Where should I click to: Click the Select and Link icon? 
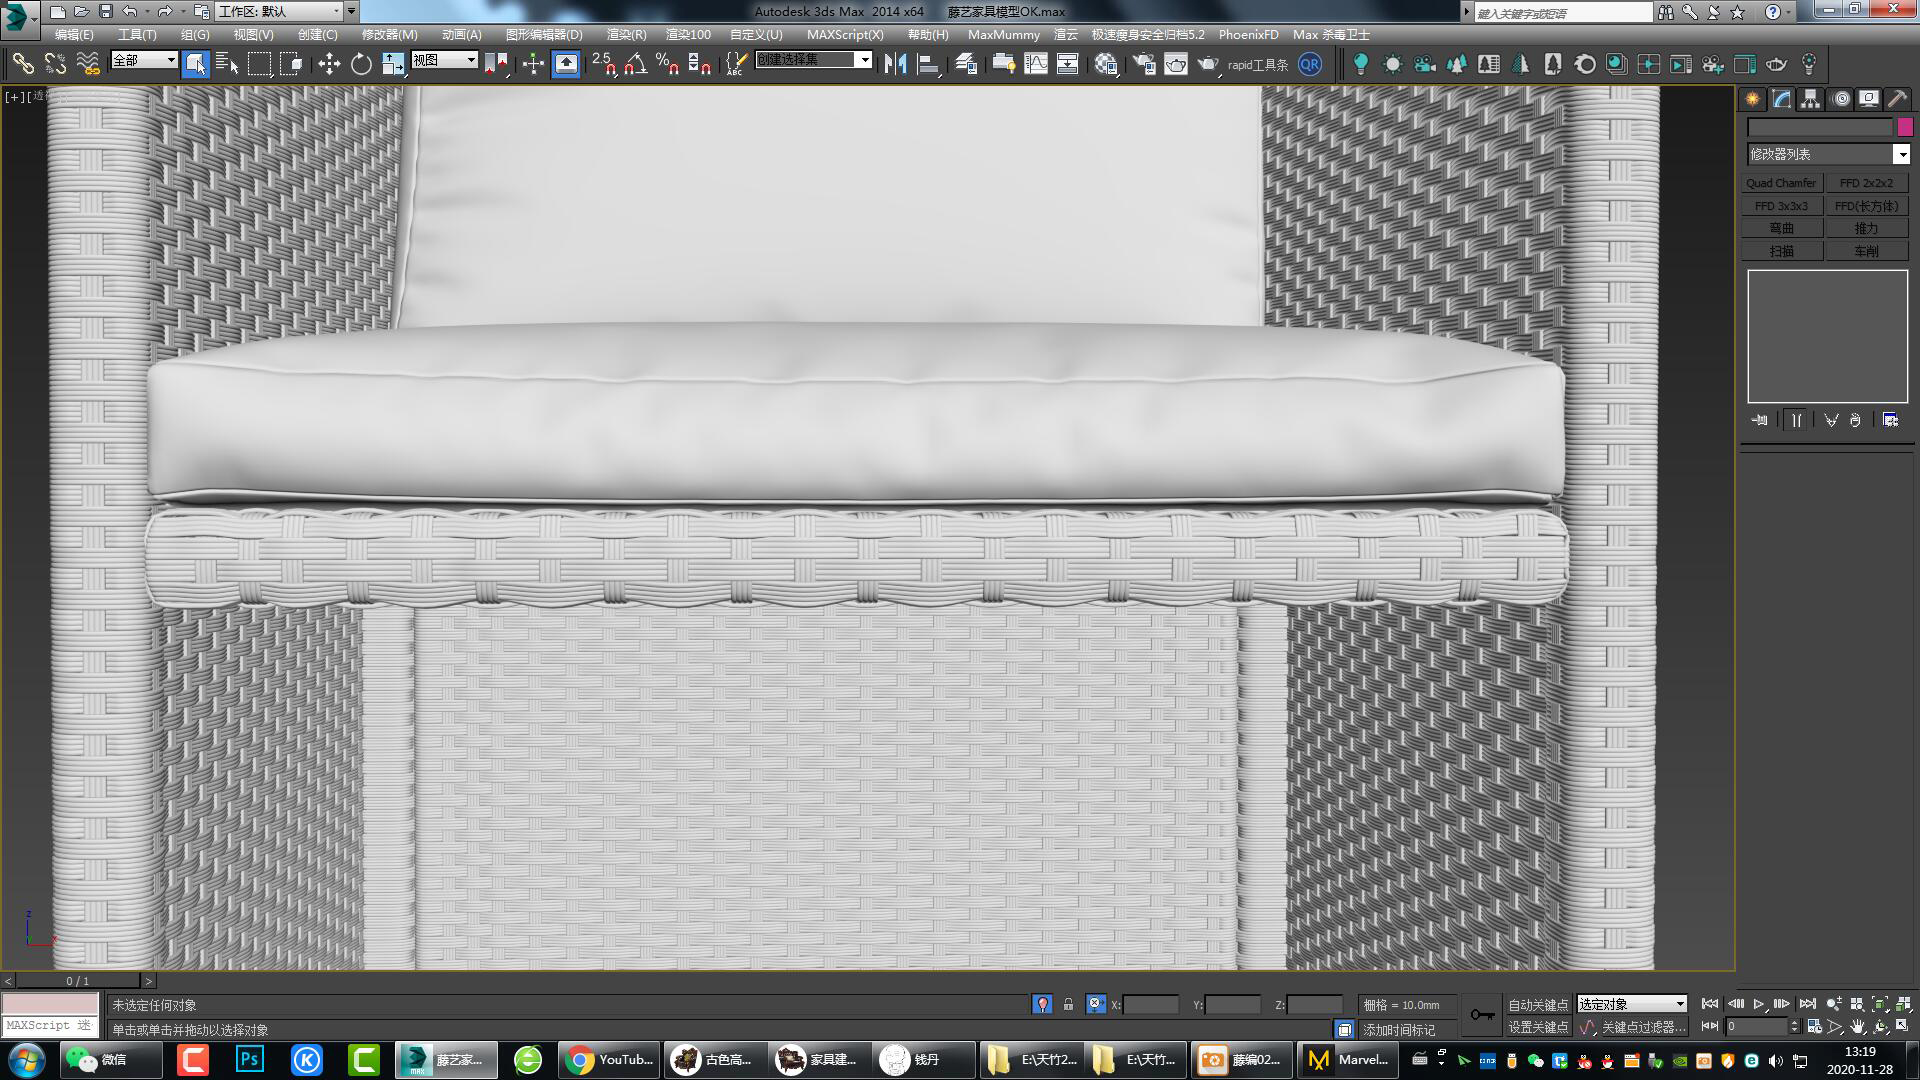click(x=23, y=64)
